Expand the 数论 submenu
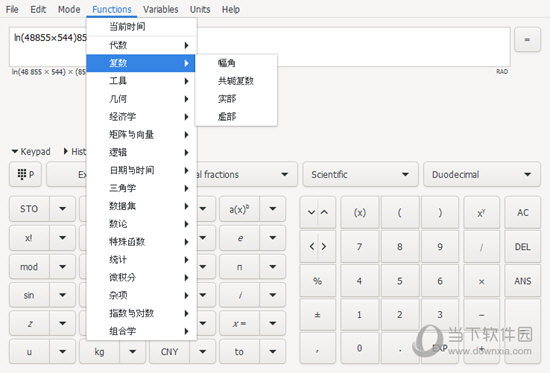The image size is (550, 373). (141, 224)
